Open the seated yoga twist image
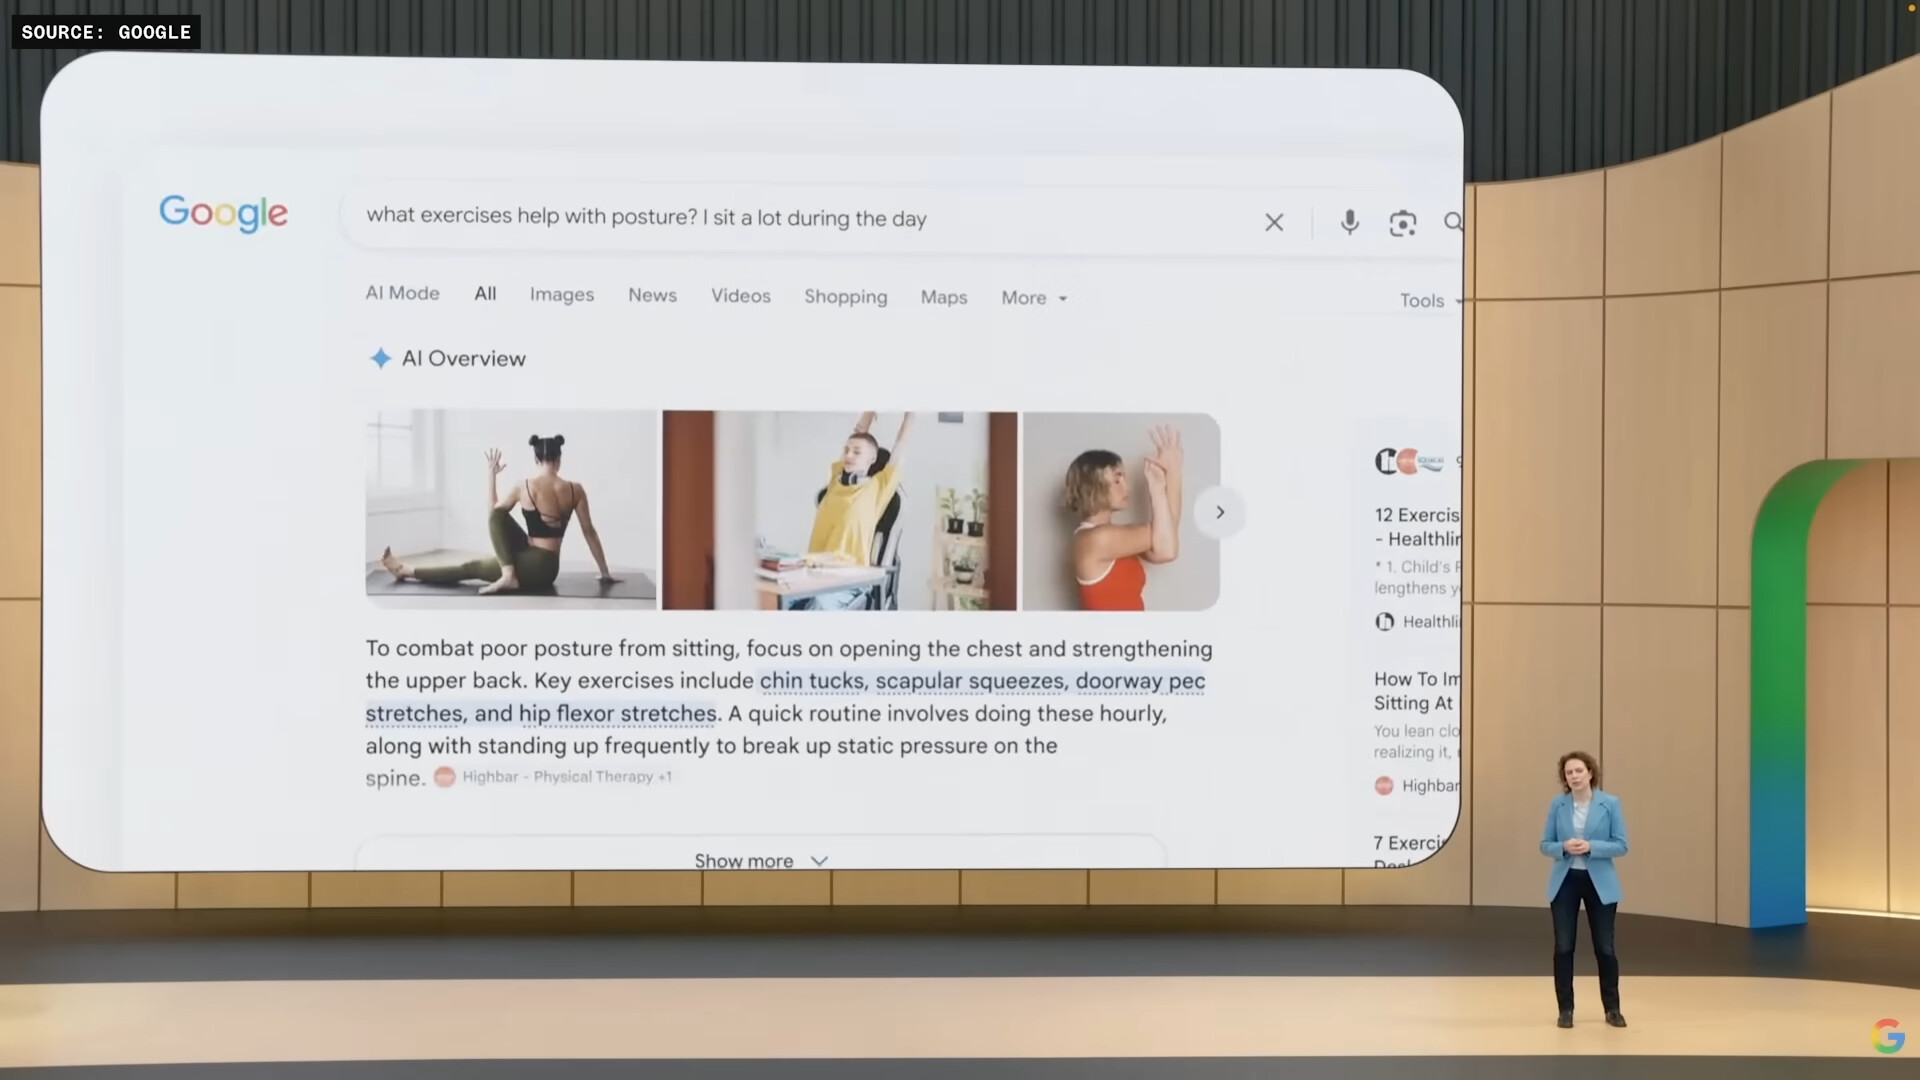 [x=511, y=509]
